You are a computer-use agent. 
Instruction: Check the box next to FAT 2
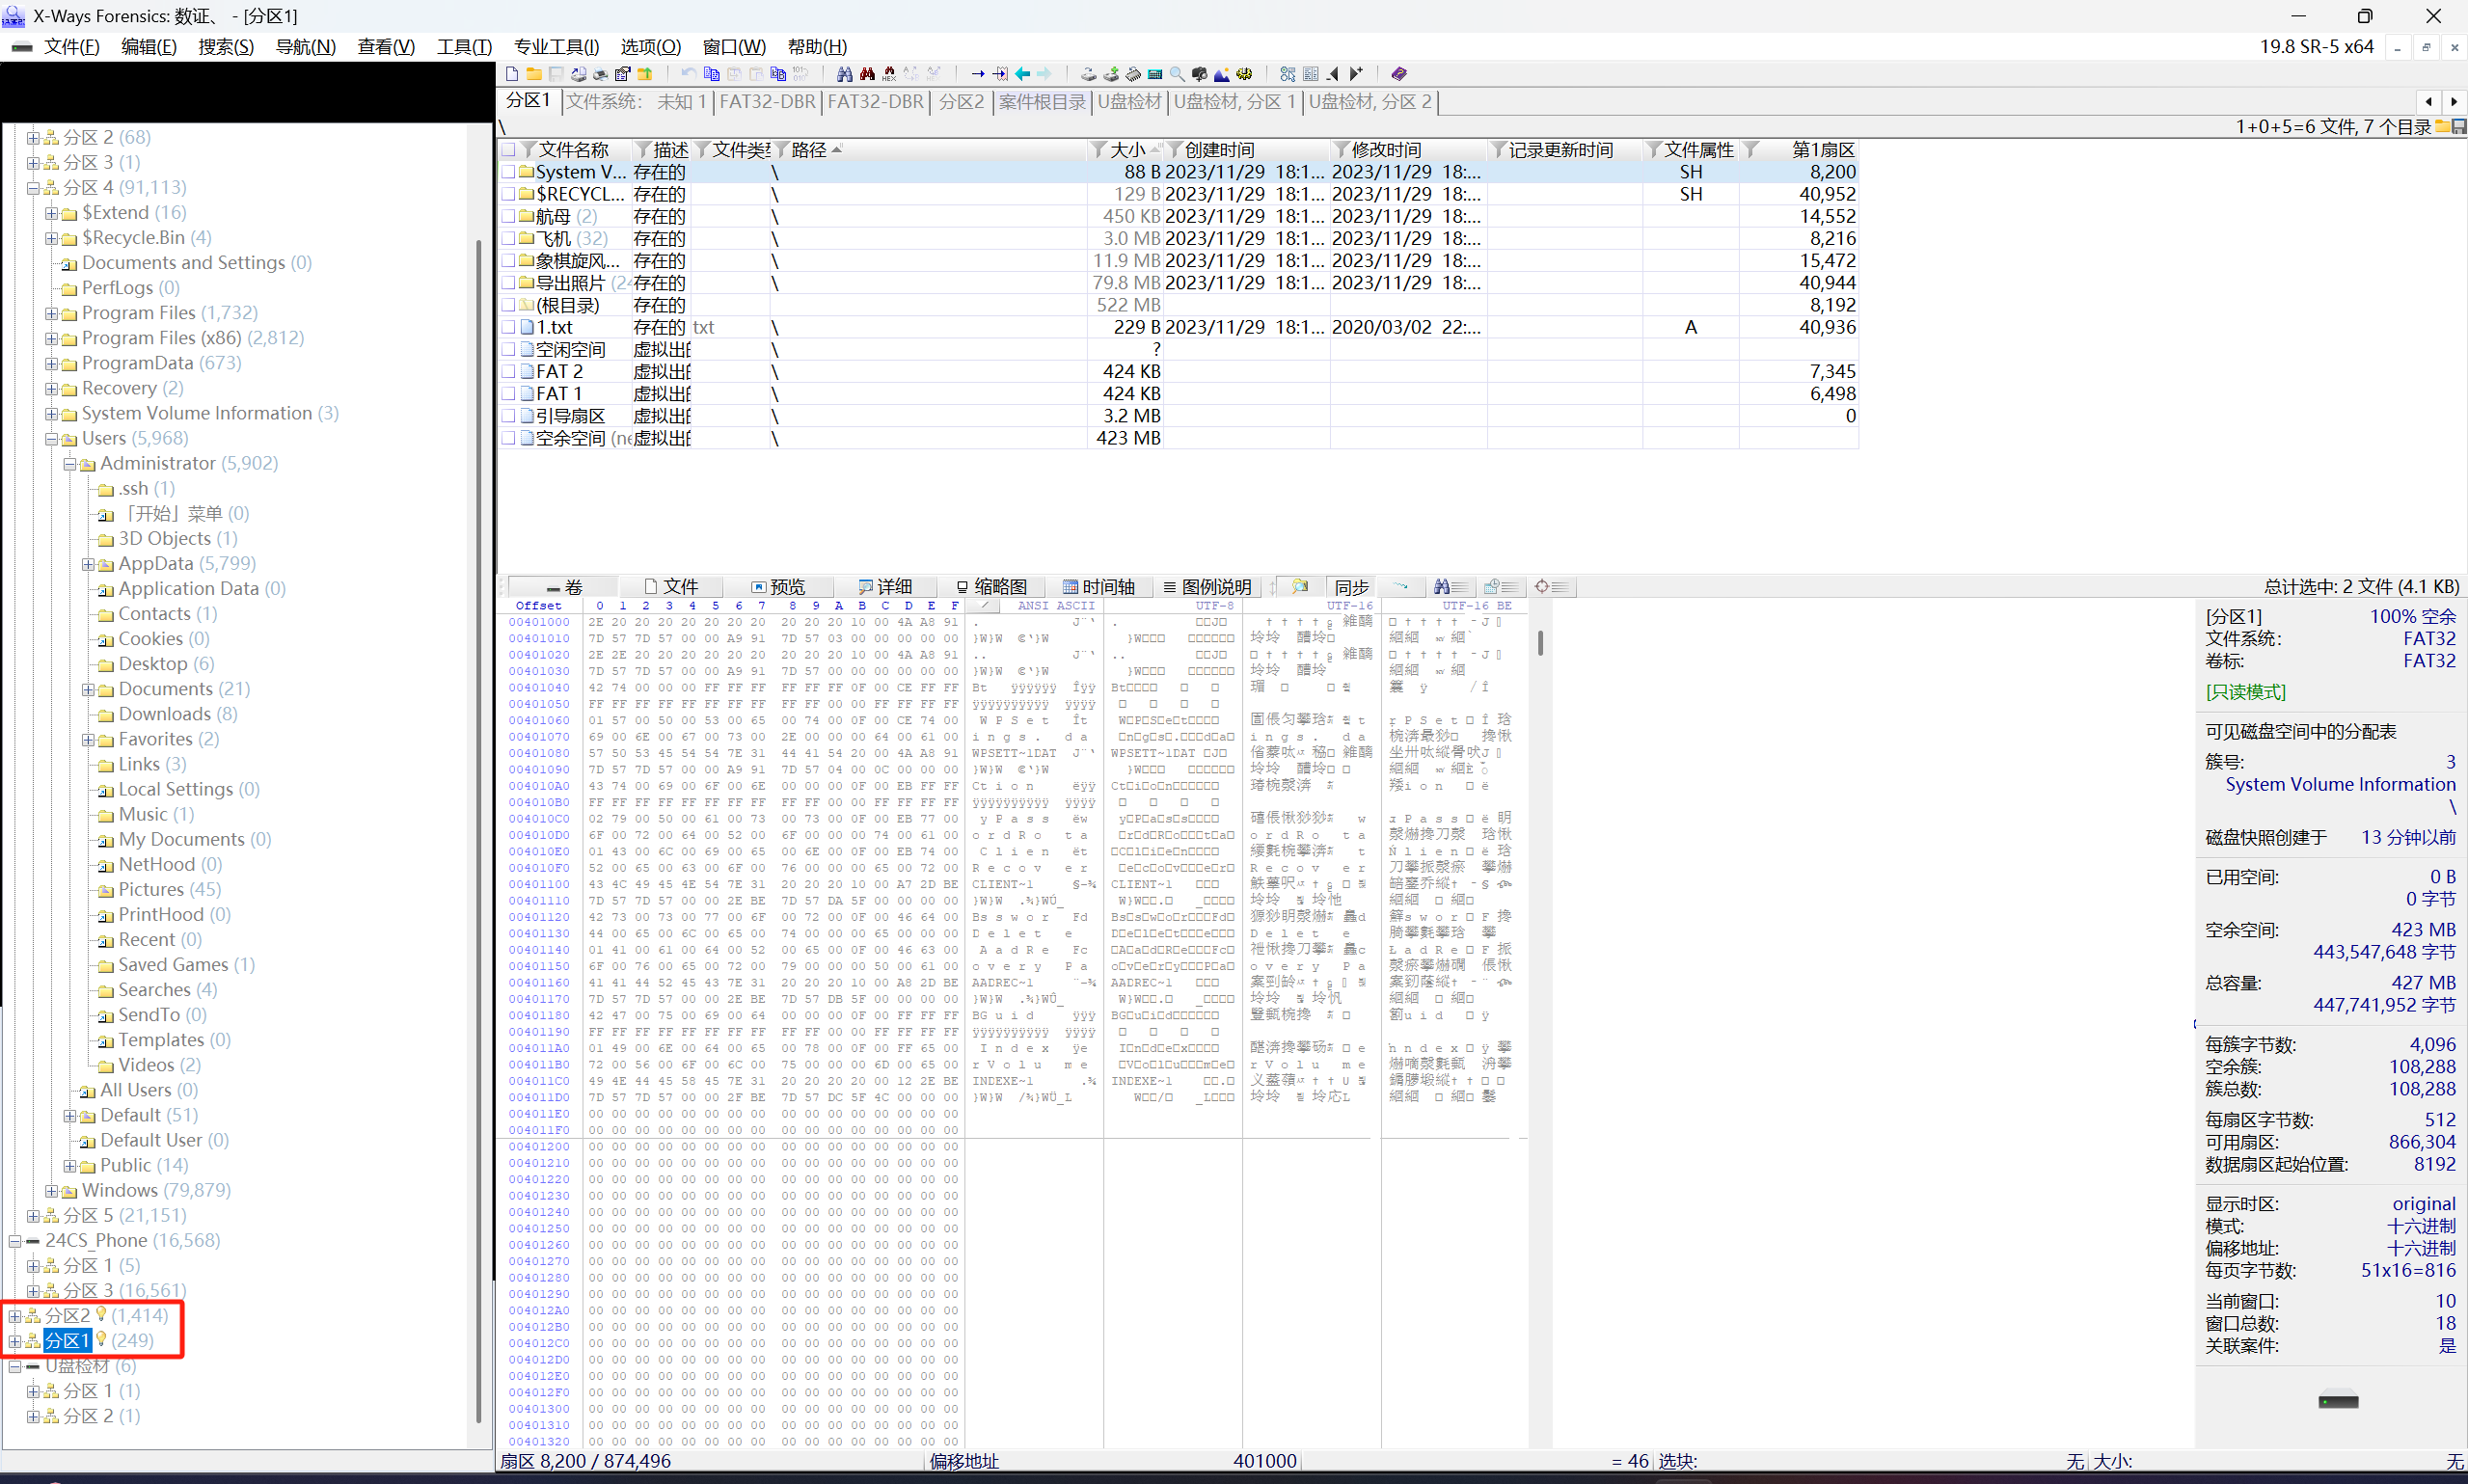[x=509, y=371]
